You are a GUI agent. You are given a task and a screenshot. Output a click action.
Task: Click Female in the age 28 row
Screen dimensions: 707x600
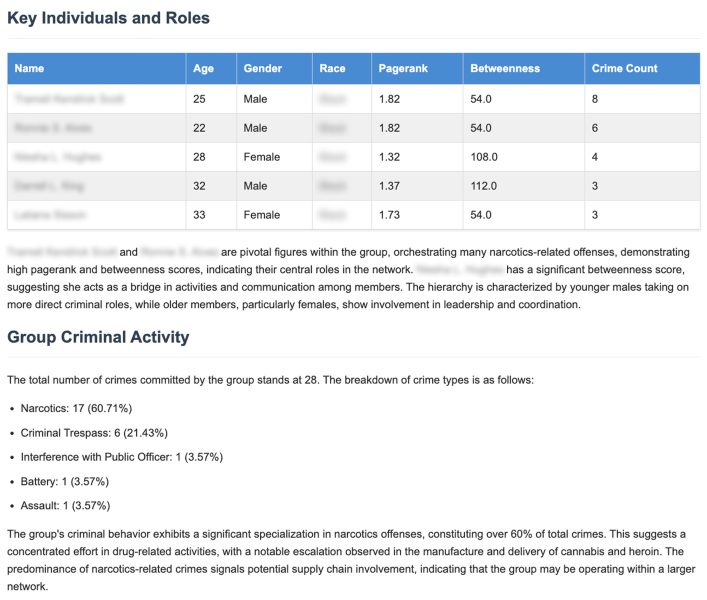262,157
